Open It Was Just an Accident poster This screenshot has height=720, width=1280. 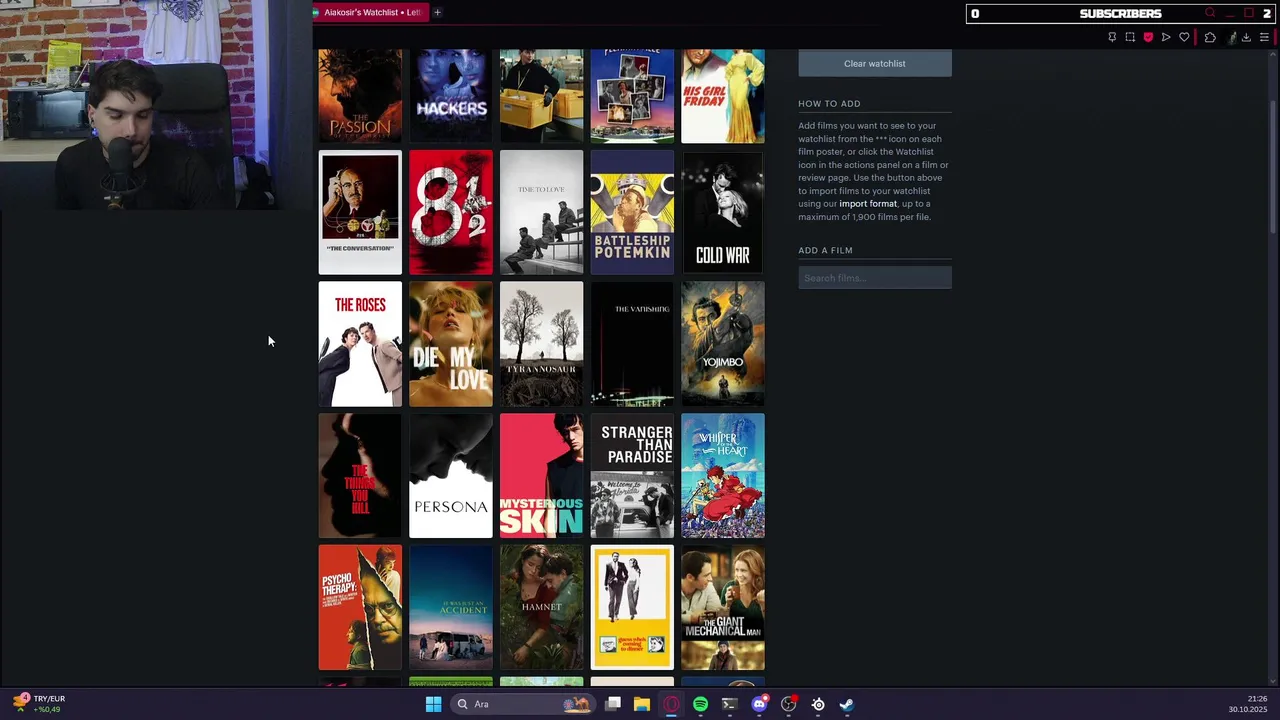[451, 607]
